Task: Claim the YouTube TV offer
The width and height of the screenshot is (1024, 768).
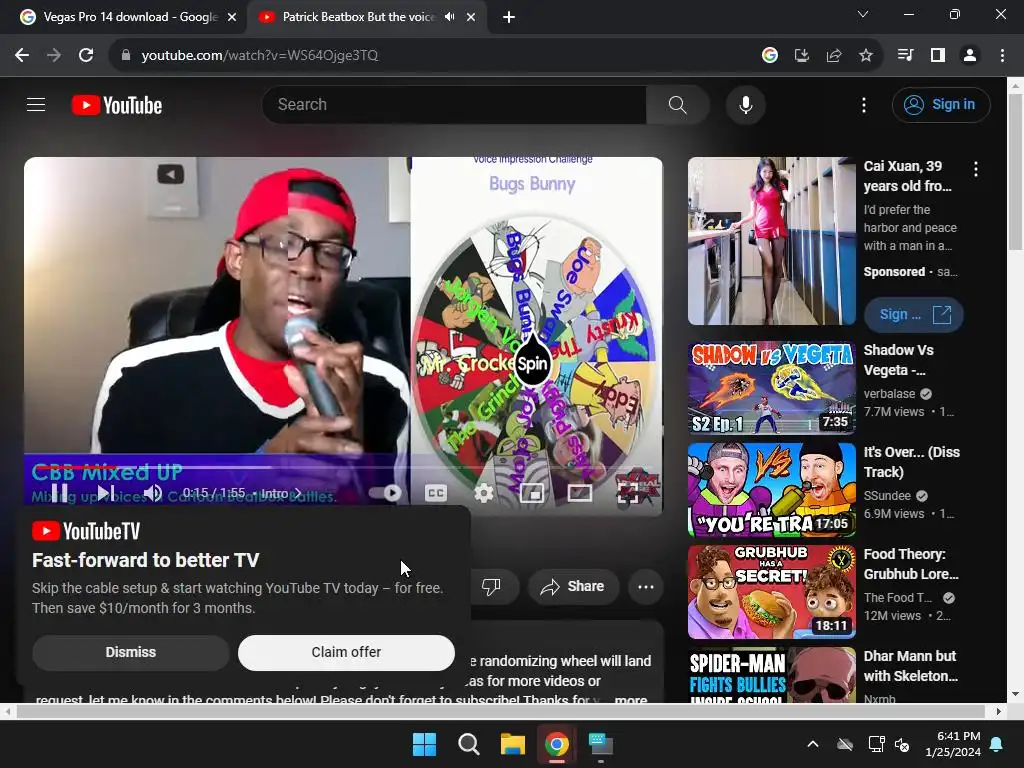Action: pos(346,652)
